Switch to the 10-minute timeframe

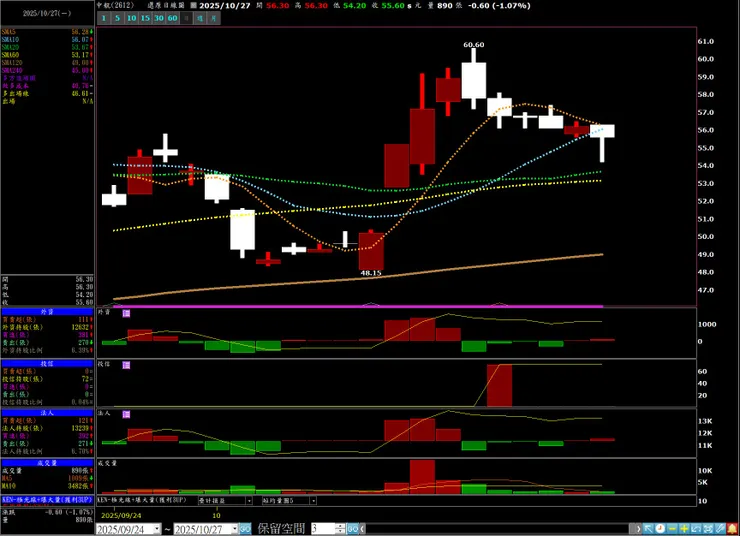pos(131,18)
